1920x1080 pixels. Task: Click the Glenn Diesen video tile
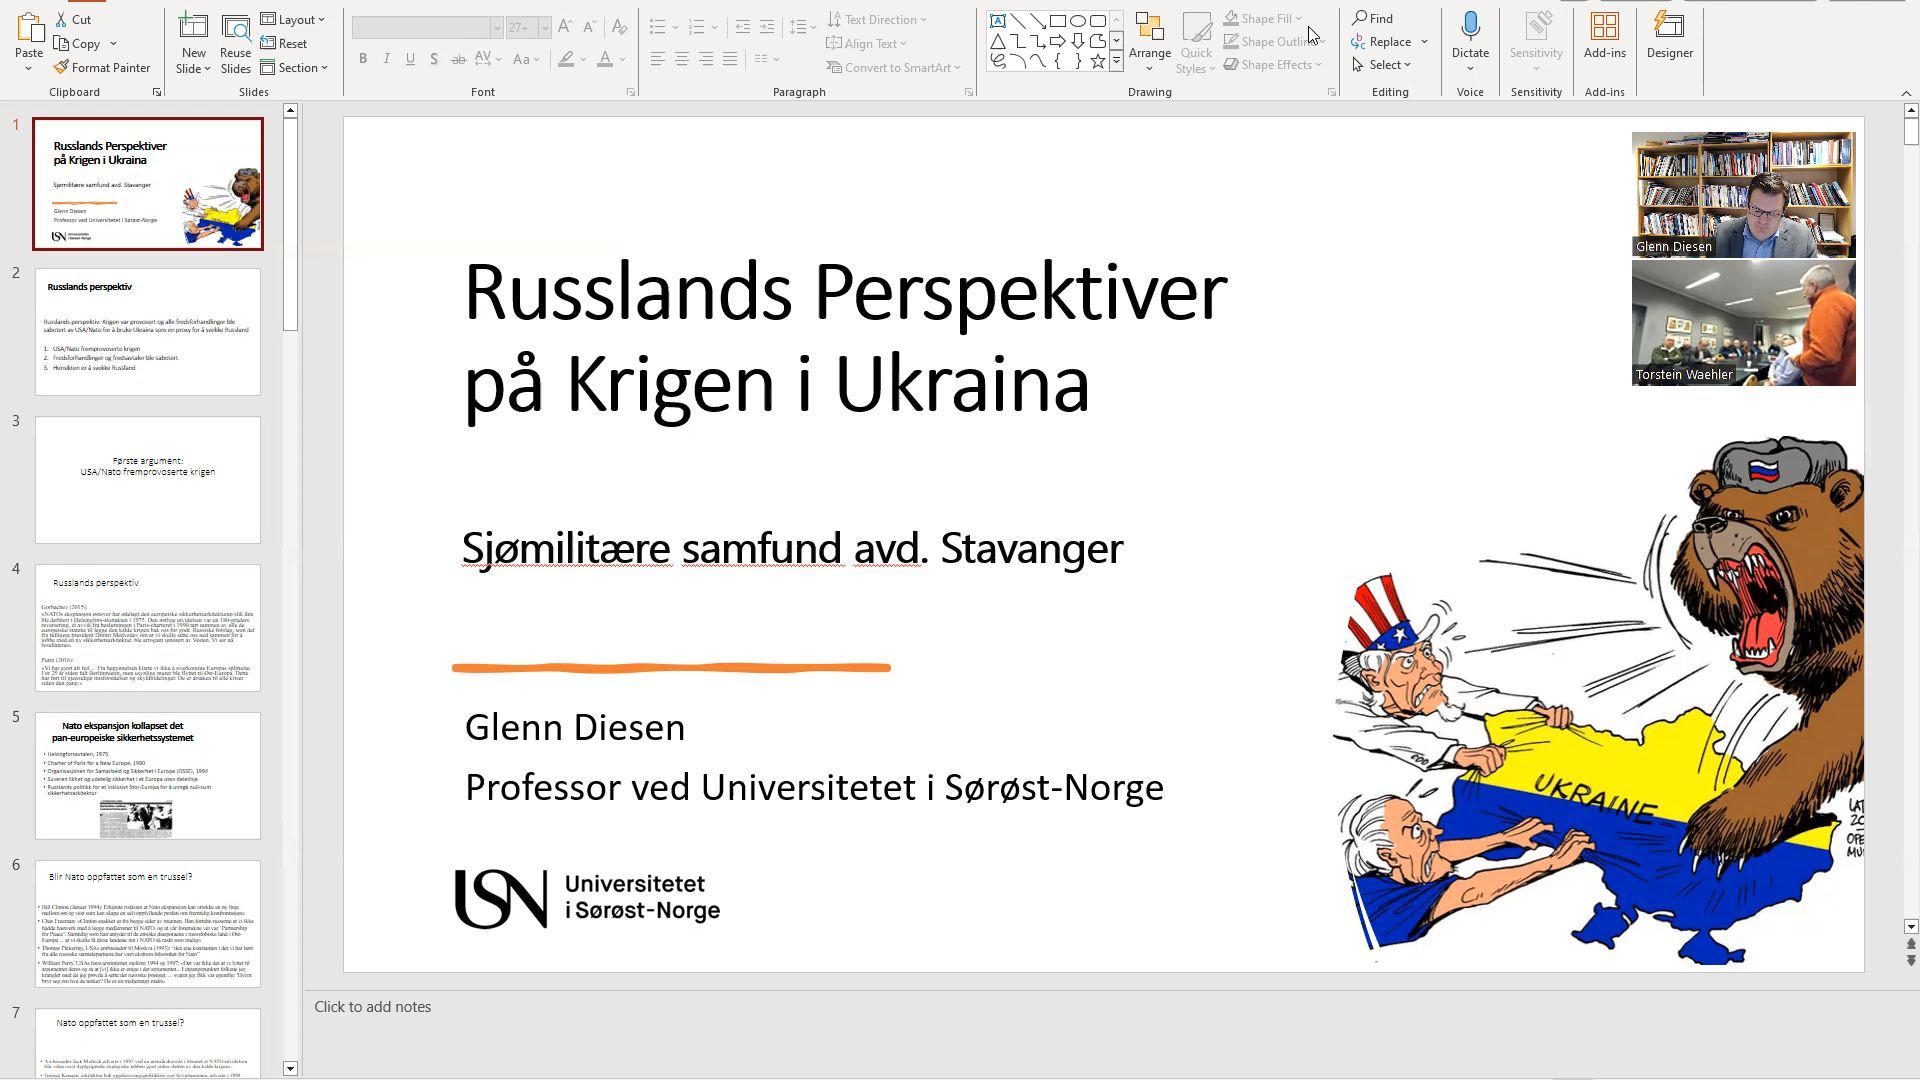[x=1743, y=194]
